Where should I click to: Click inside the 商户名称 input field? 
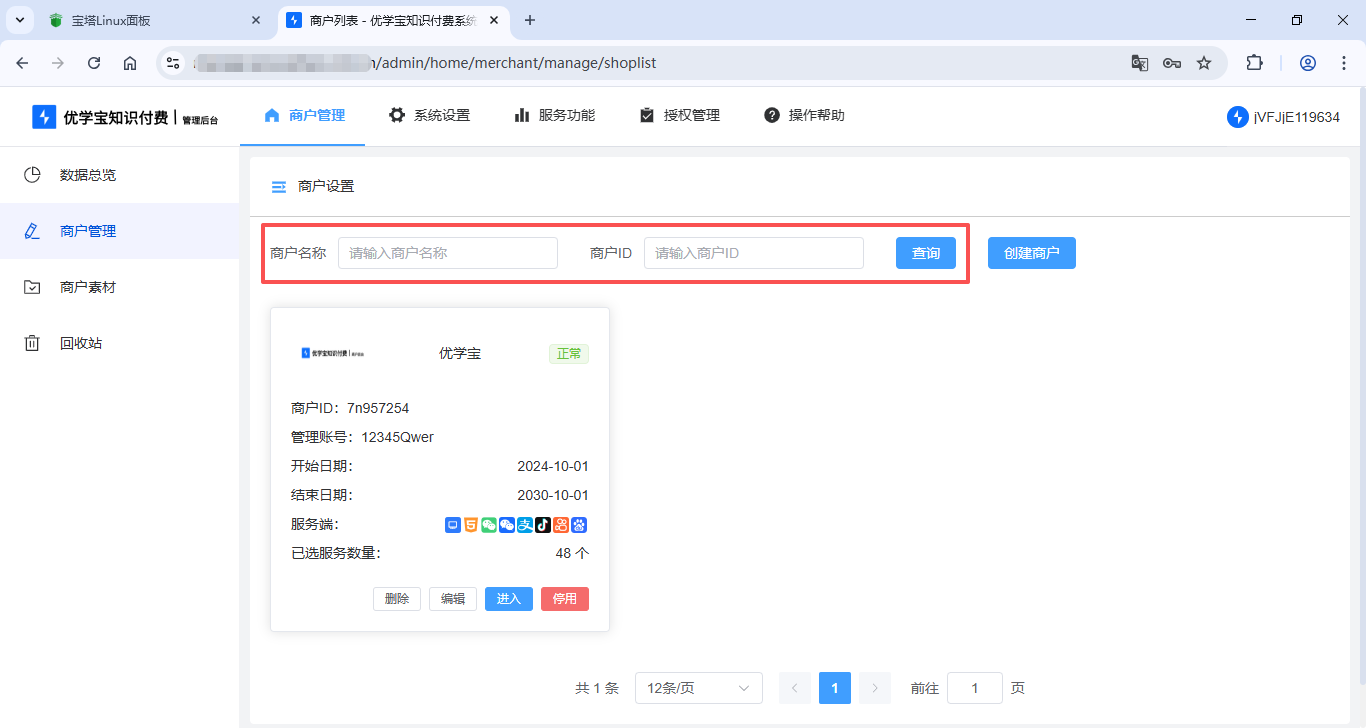click(447, 252)
